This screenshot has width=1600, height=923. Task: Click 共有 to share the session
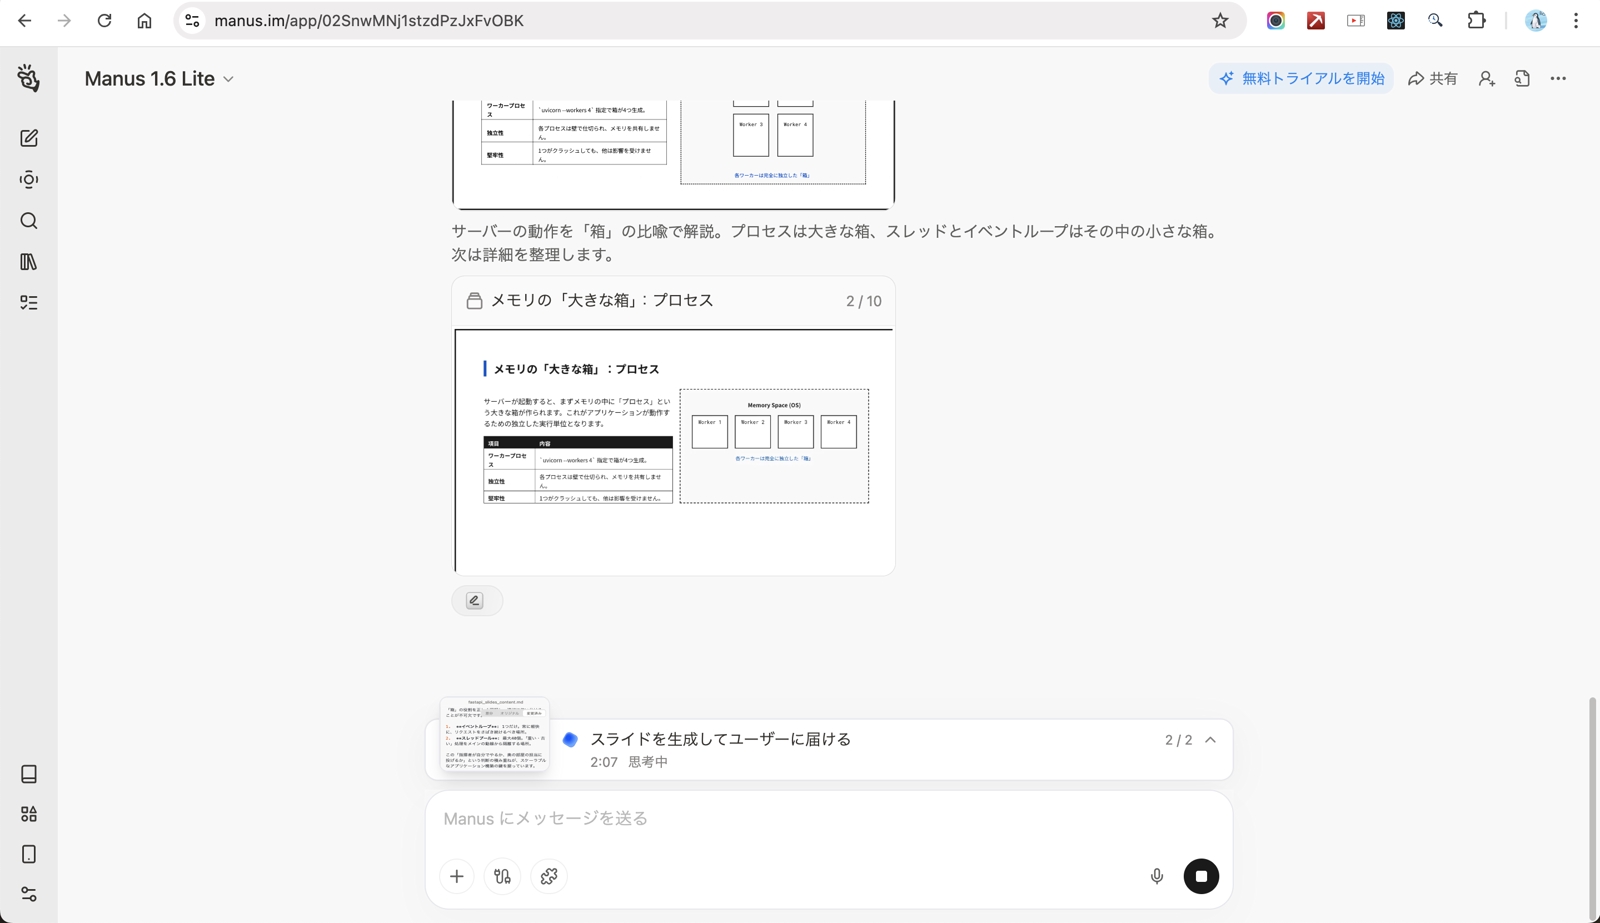1433,78
